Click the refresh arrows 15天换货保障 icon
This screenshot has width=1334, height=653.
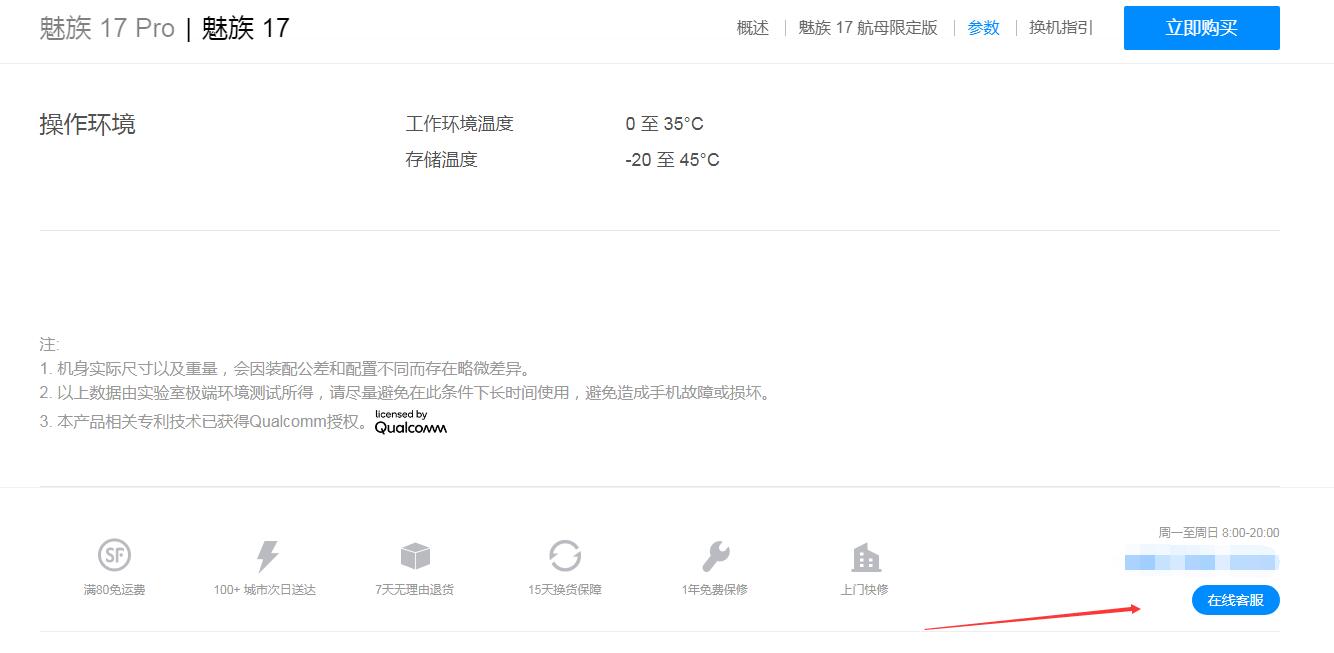(x=565, y=556)
